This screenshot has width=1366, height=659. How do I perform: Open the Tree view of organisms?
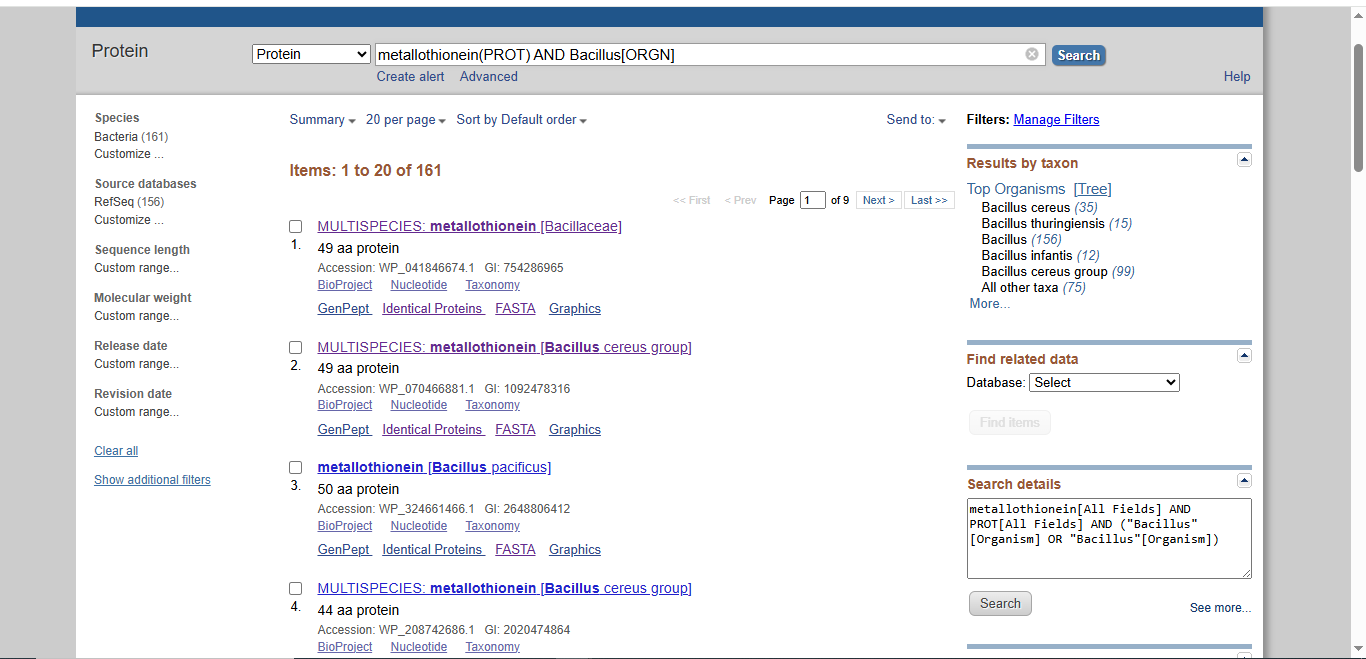(1092, 189)
